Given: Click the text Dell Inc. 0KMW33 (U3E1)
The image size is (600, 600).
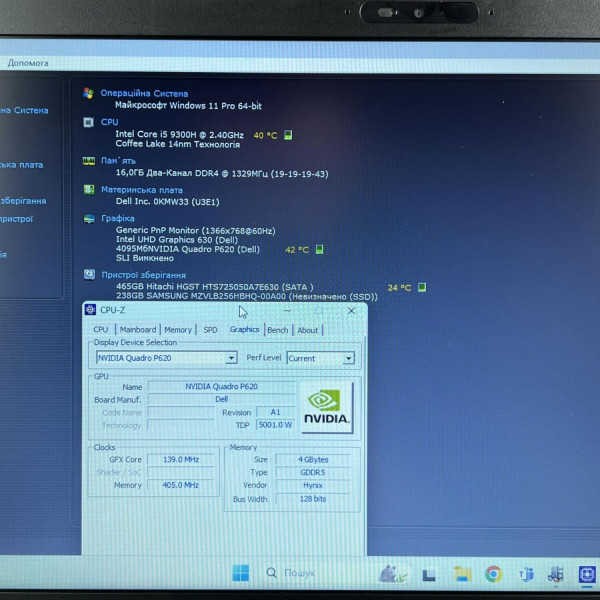Looking at the screenshot, I should click(168, 201).
